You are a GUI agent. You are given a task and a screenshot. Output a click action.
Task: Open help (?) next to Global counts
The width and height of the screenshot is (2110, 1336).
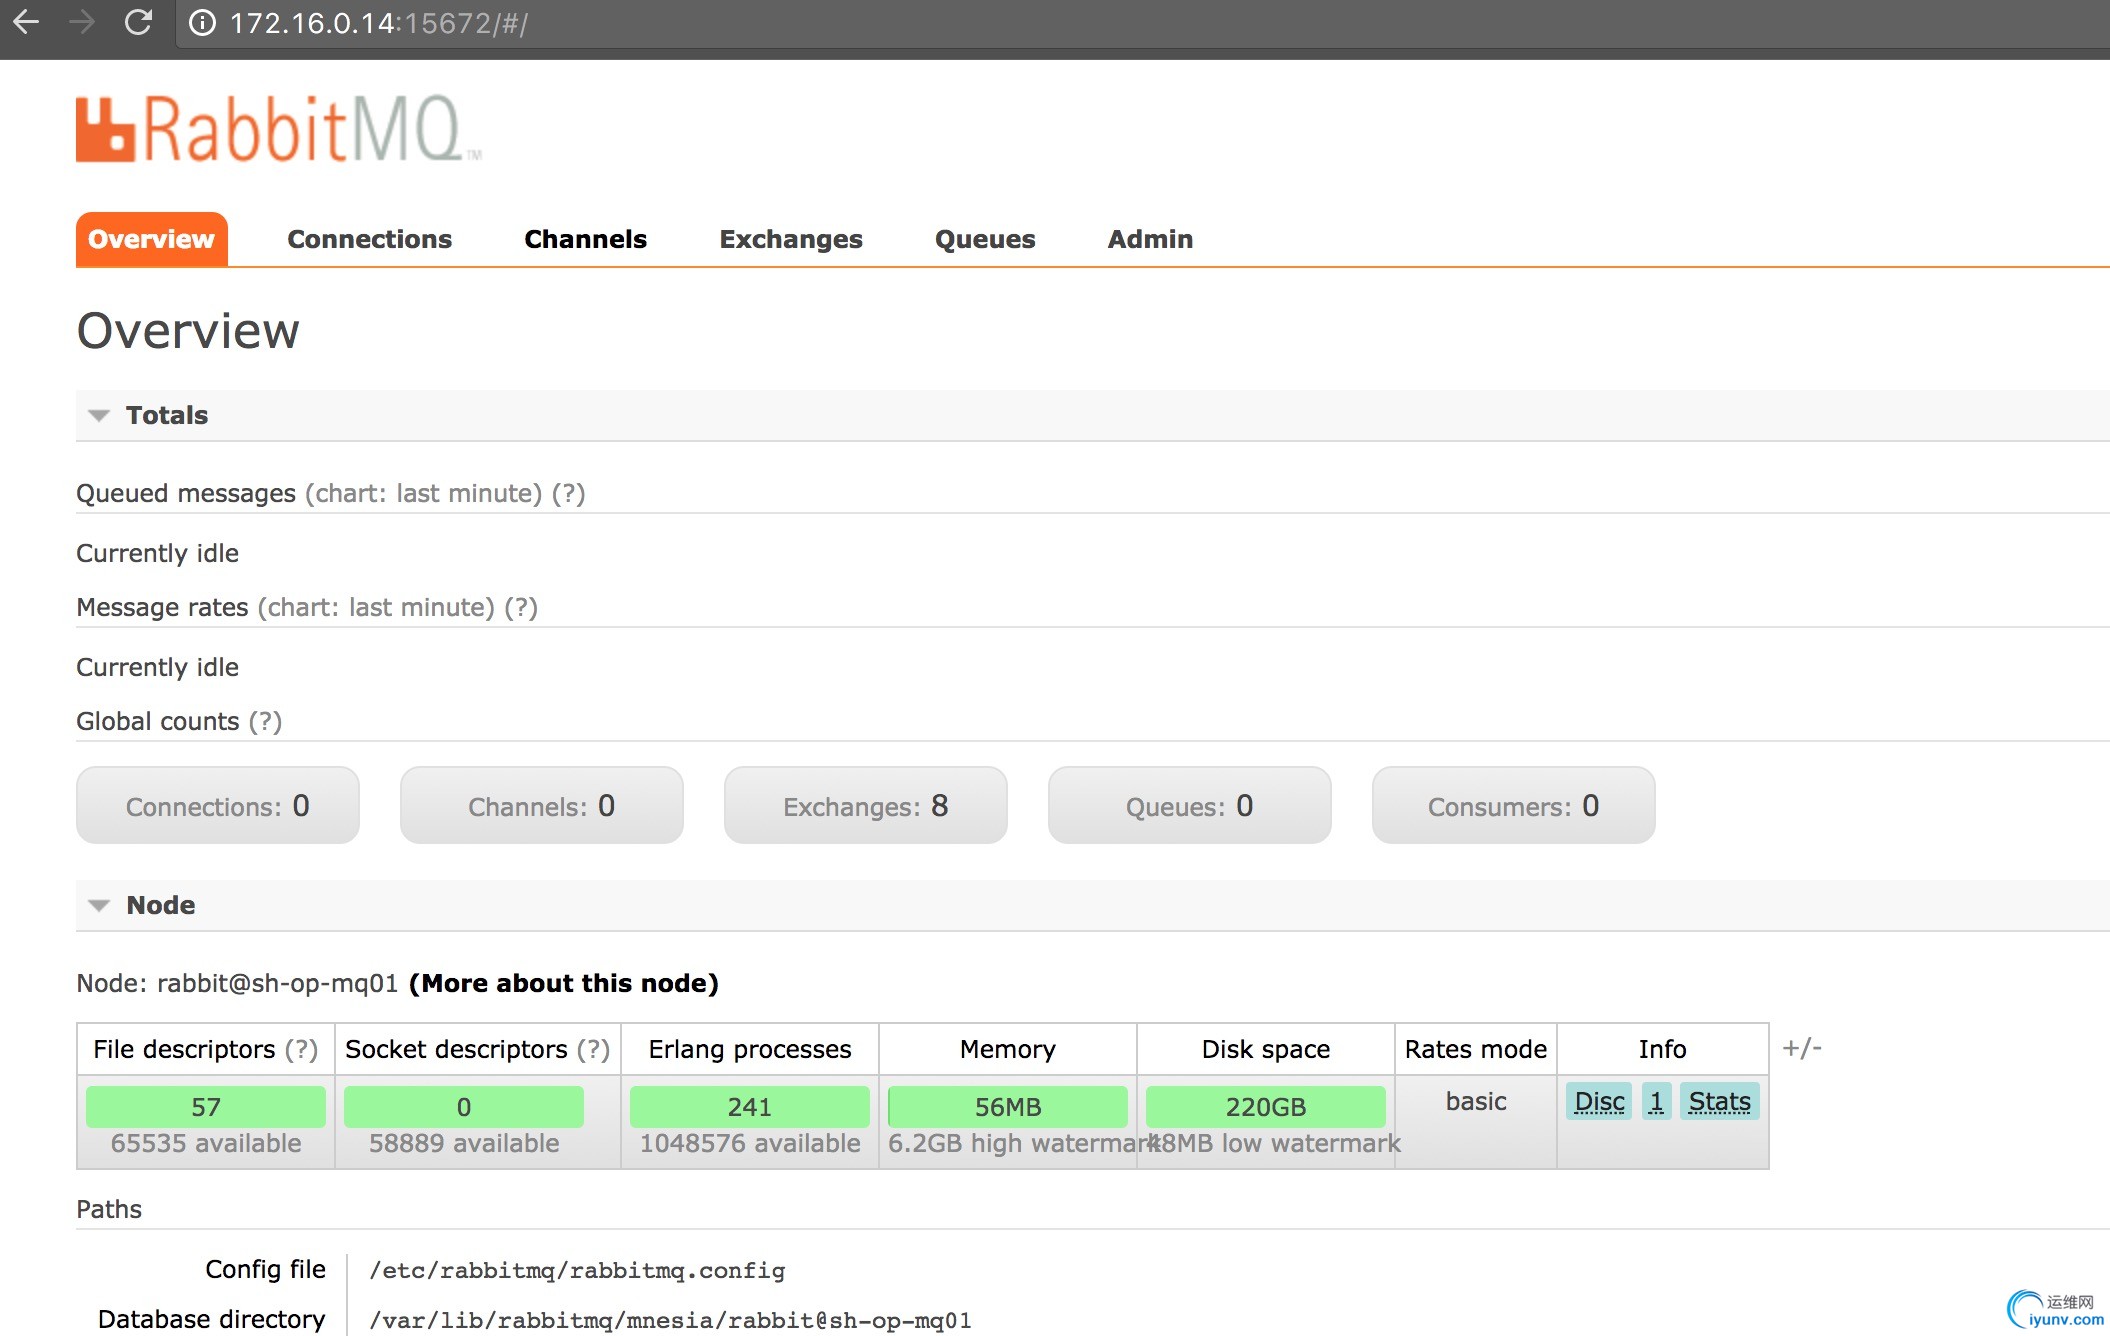[x=265, y=721]
